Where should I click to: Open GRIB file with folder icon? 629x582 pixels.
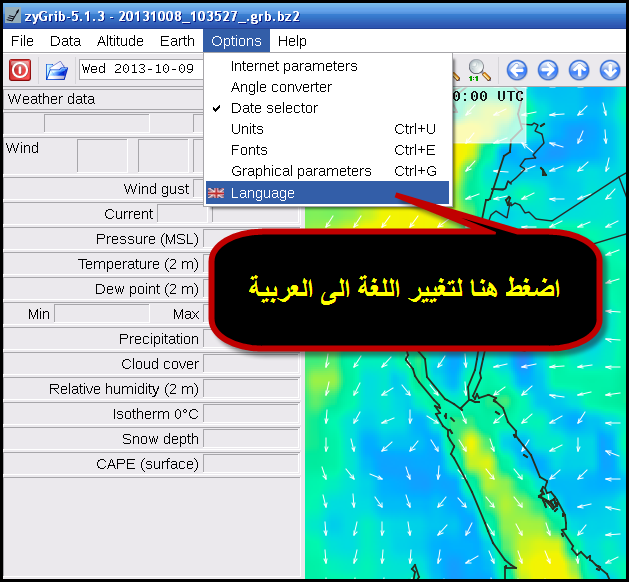coord(56,71)
